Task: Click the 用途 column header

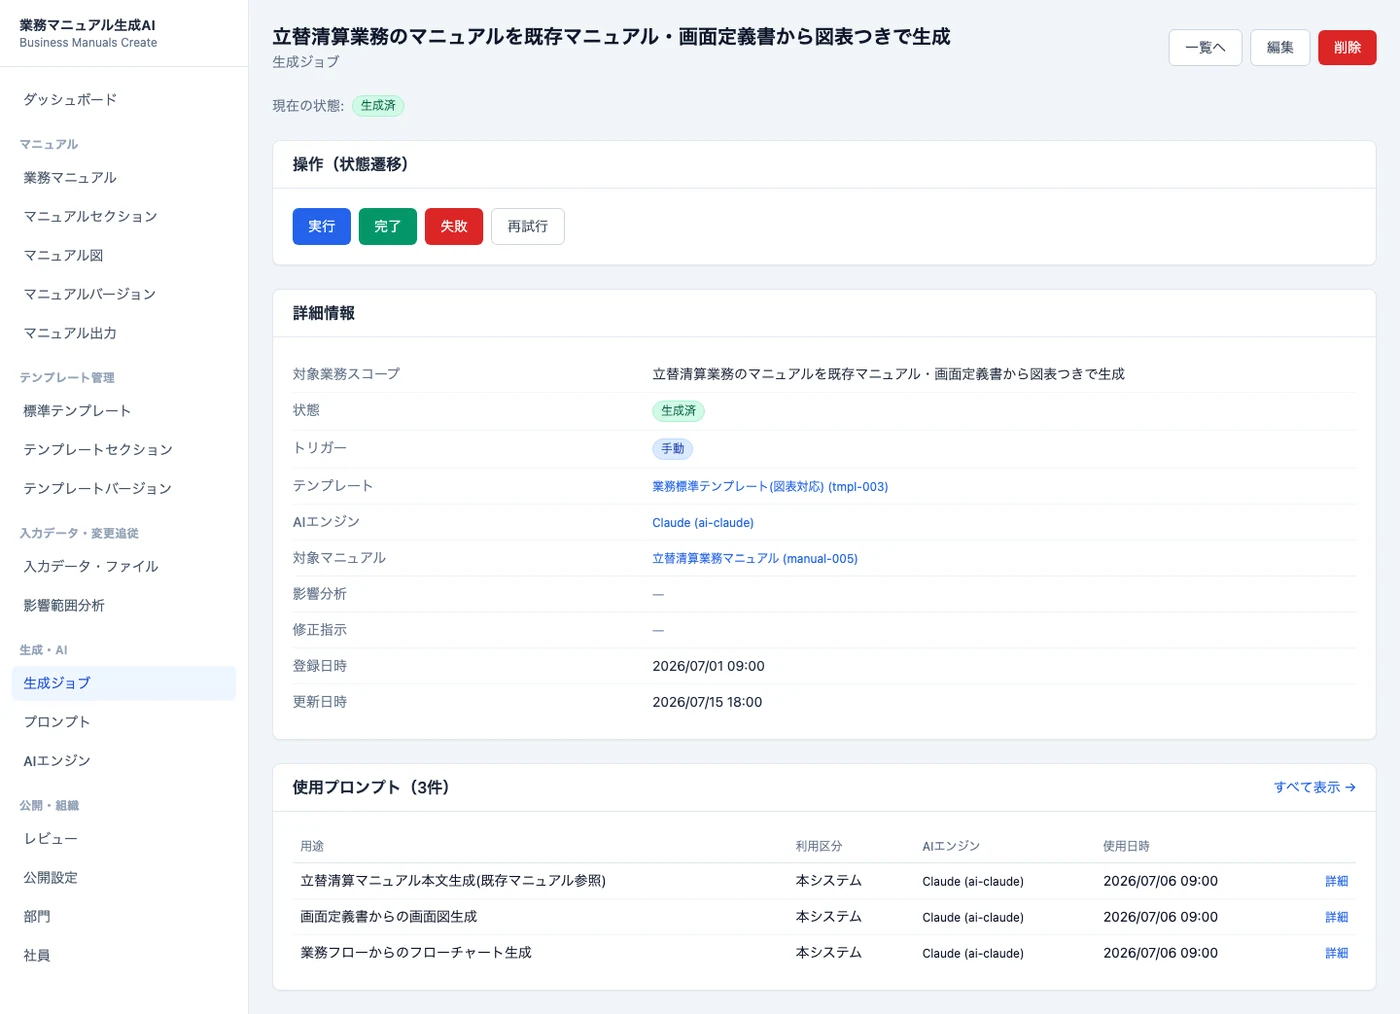Action: pos(312,847)
